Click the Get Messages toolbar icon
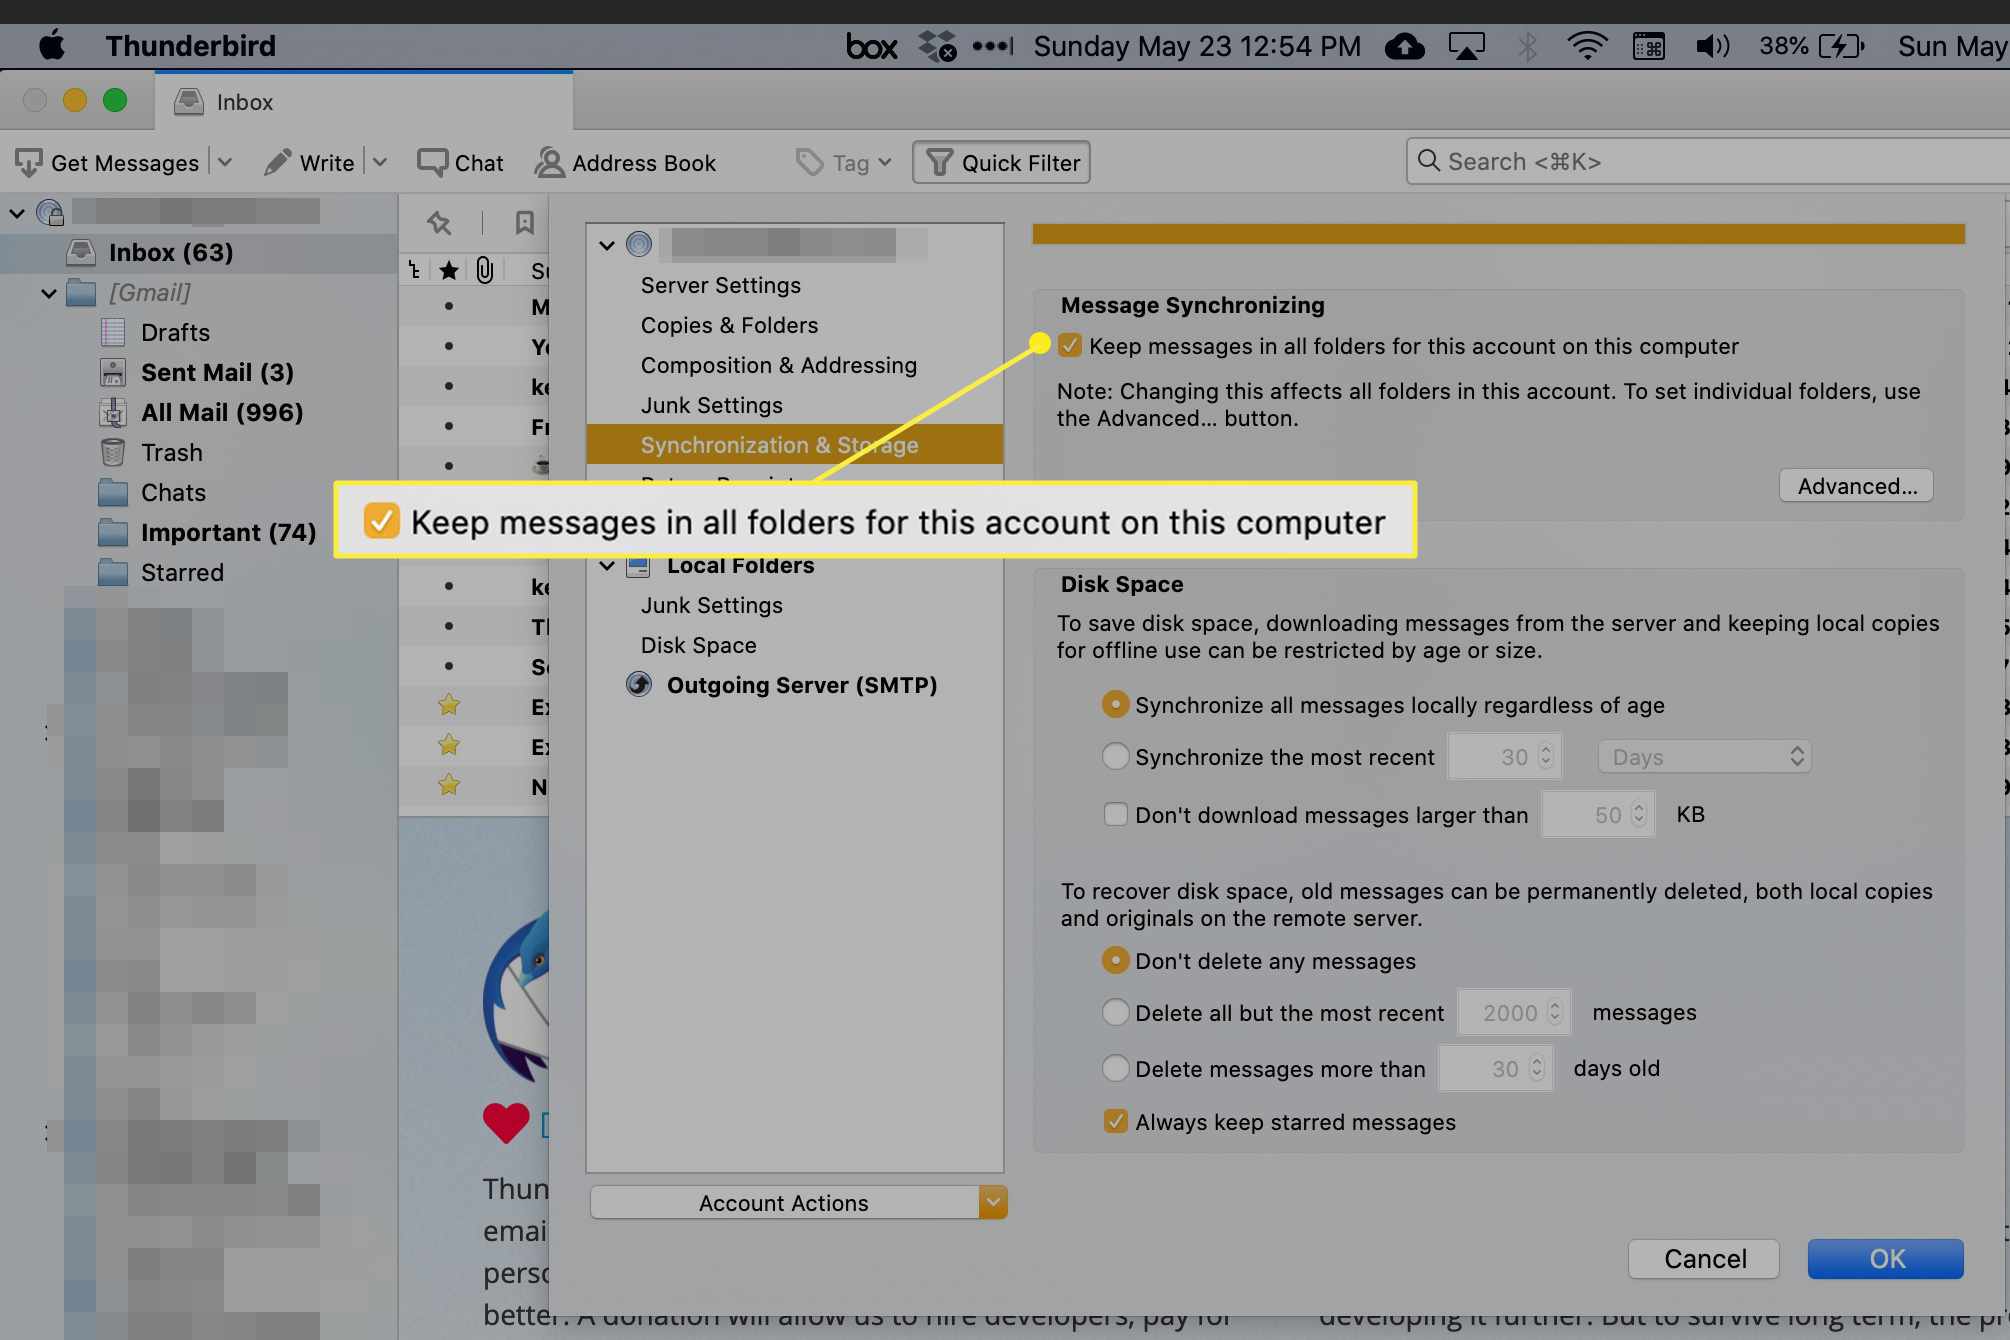This screenshot has width=2010, height=1340. click(x=29, y=163)
